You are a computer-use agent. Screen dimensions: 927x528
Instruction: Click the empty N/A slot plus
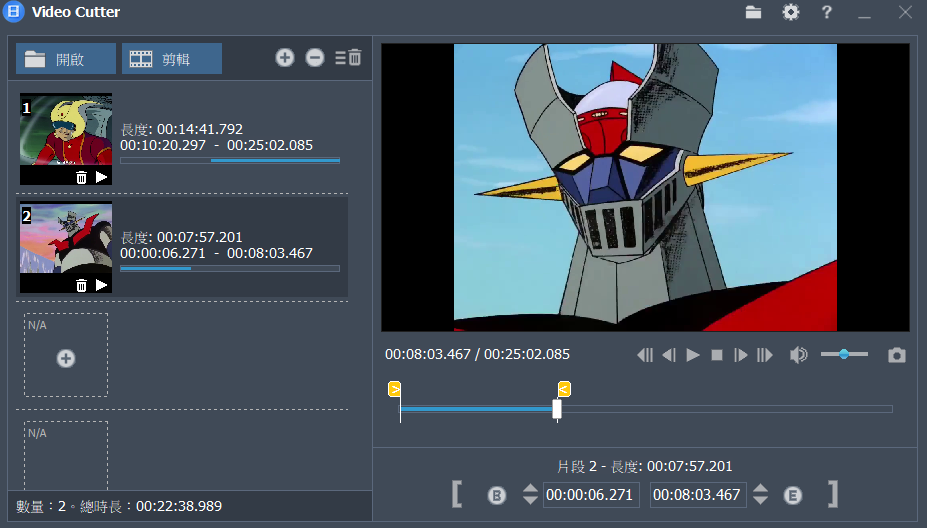[x=66, y=358]
